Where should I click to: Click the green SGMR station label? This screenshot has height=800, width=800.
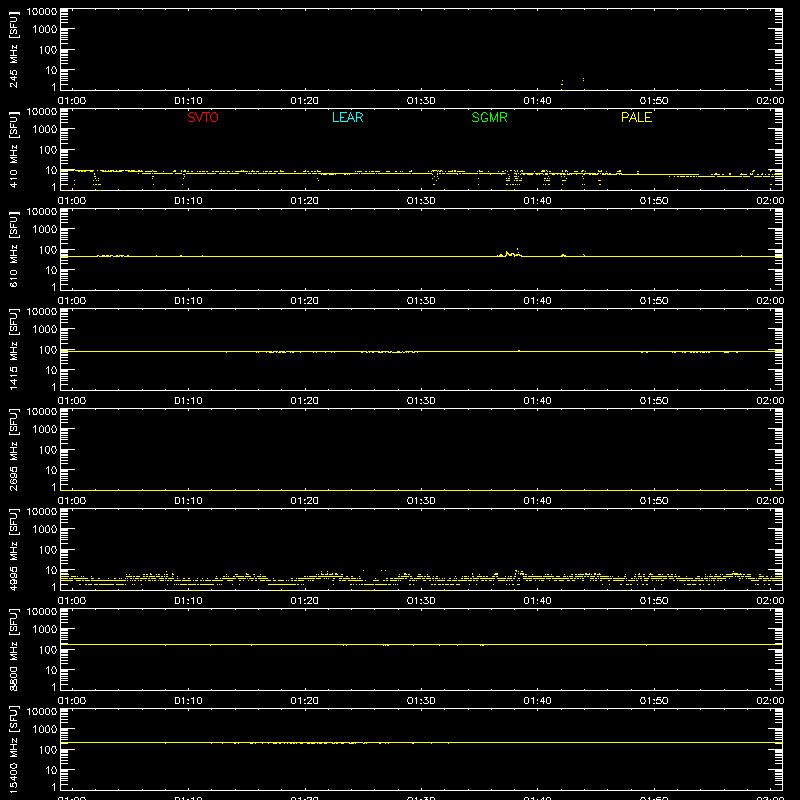tap(489, 117)
